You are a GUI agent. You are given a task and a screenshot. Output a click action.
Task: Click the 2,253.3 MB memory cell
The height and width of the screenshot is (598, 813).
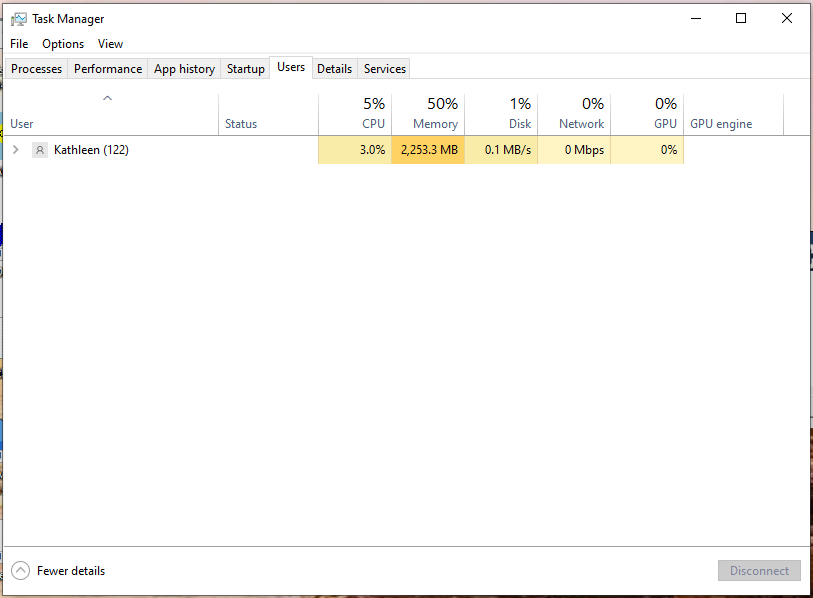click(428, 150)
